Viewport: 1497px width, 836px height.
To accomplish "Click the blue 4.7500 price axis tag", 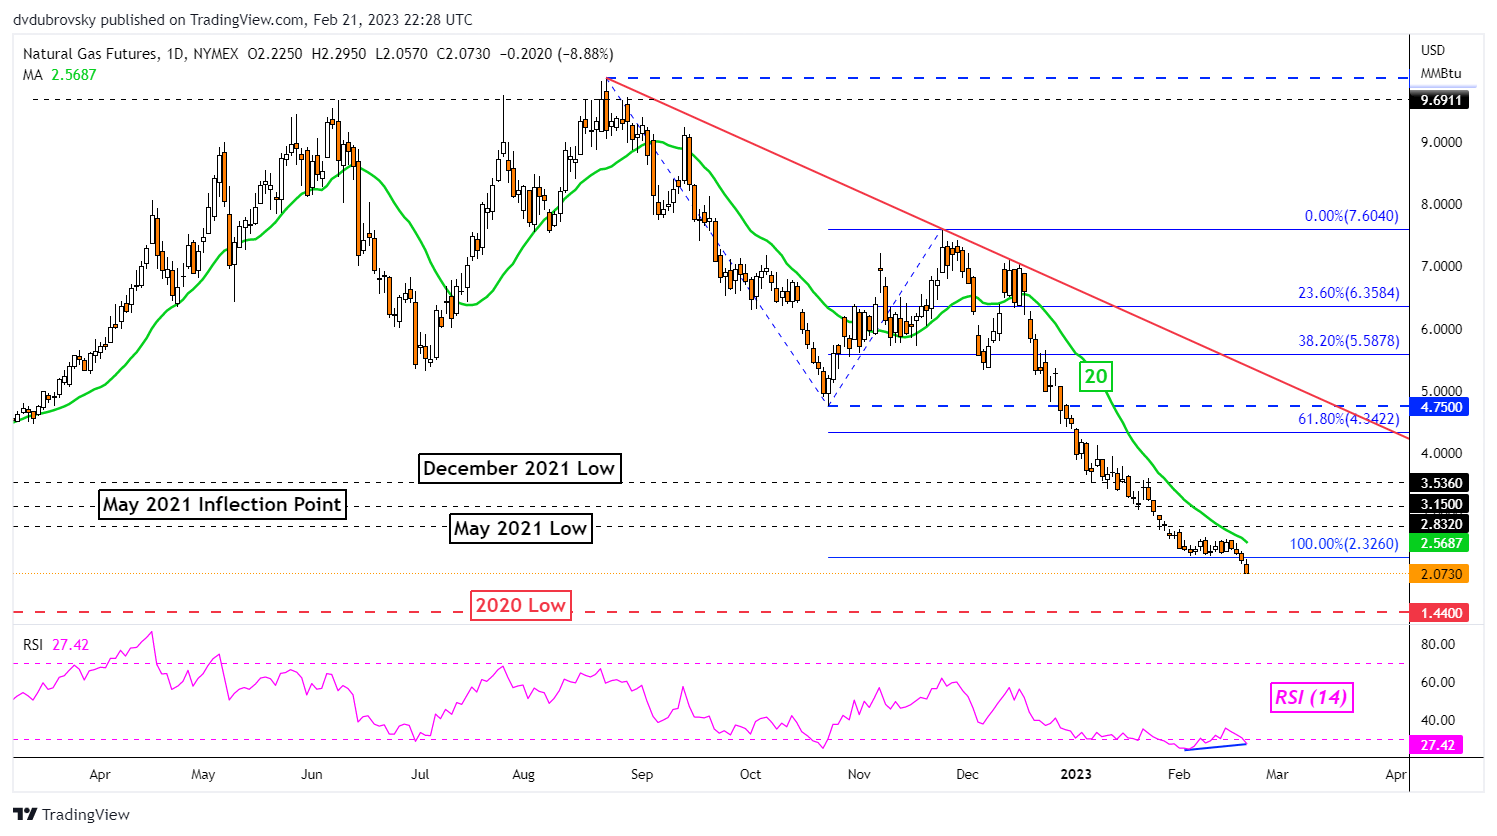I will point(1438,407).
